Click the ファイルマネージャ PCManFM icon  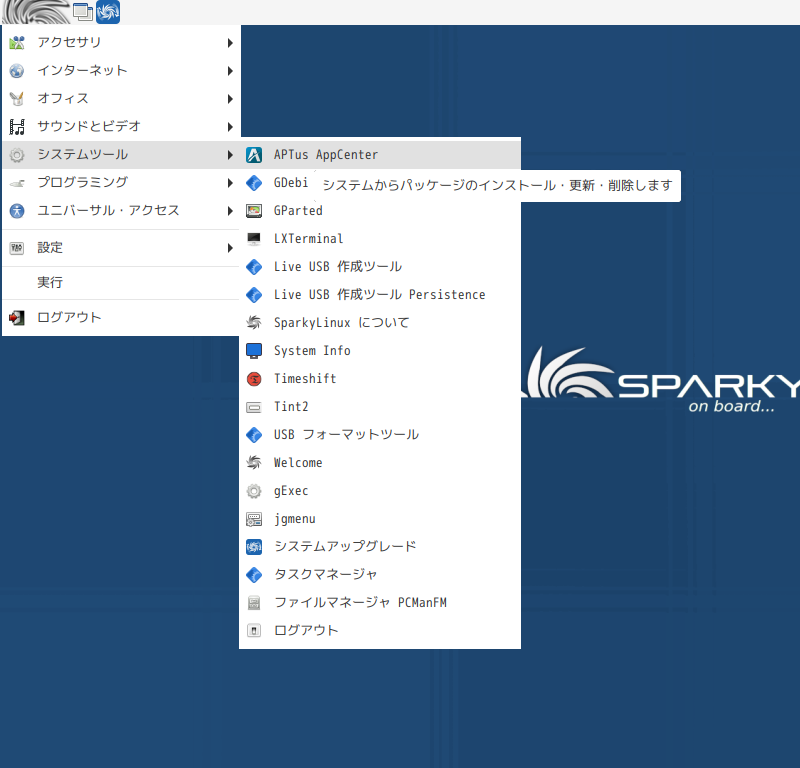click(x=254, y=603)
